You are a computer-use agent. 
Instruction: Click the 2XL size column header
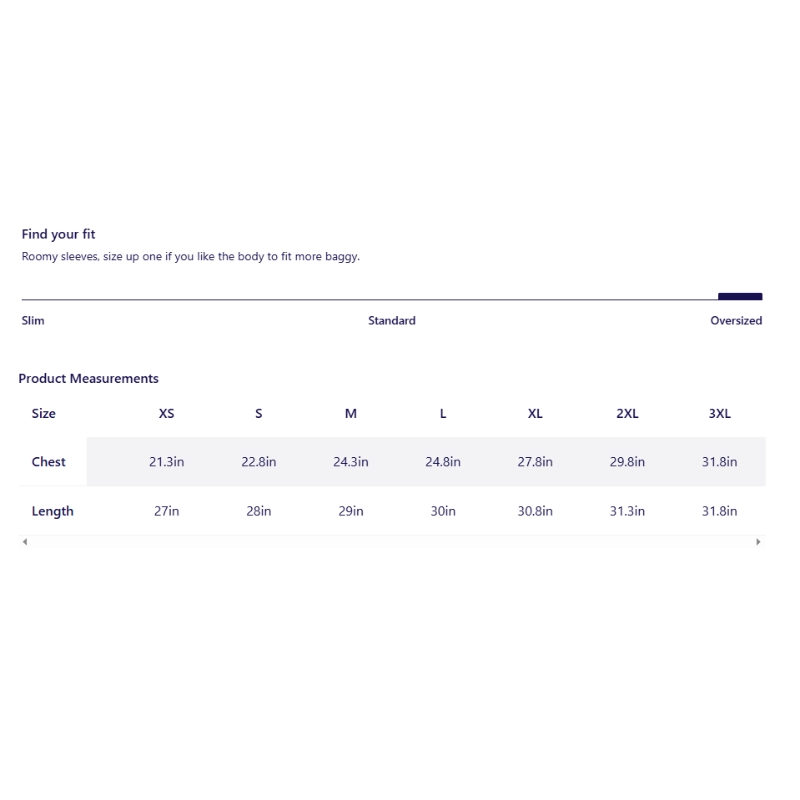tap(627, 414)
